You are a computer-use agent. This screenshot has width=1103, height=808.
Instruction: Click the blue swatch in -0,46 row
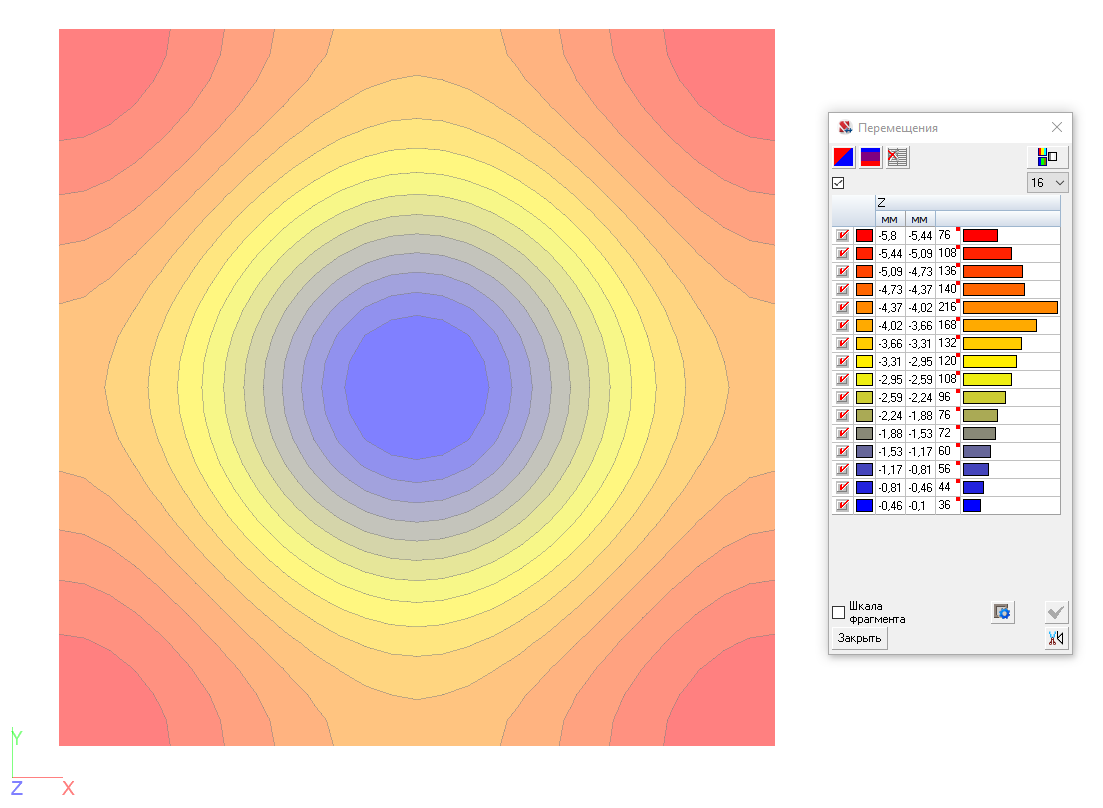coord(864,505)
